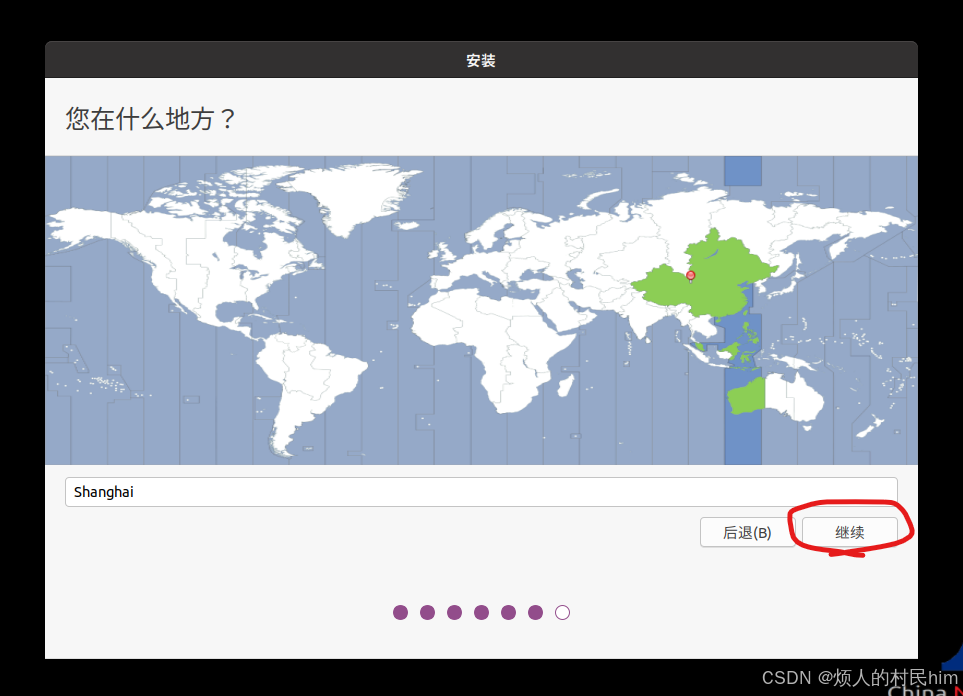The image size is (963, 696).
Task: Click the first filled progress dot
Action: [400, 612]
